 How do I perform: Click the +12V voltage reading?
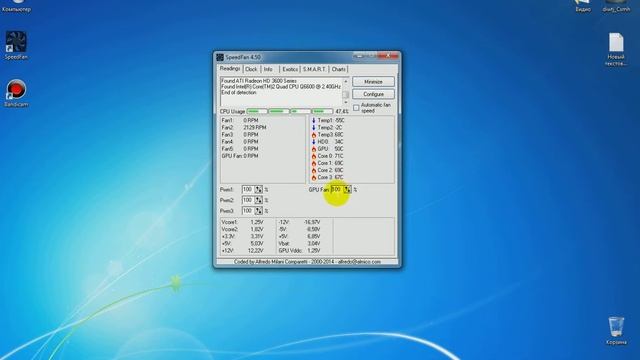[x=242, y=251]
